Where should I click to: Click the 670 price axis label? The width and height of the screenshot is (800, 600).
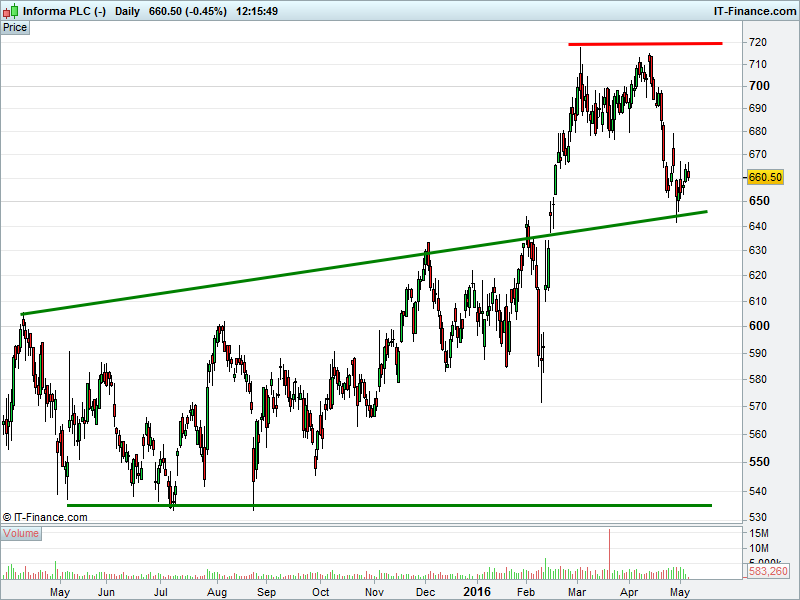(758, 154)
